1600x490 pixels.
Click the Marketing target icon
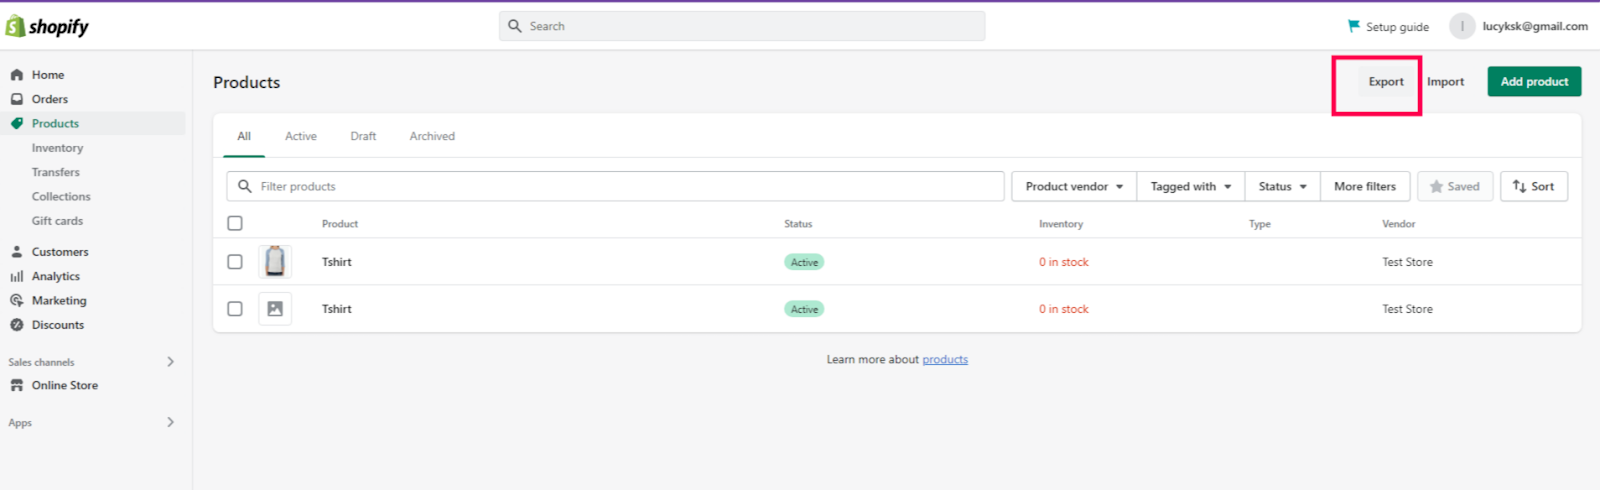(17, 300)
